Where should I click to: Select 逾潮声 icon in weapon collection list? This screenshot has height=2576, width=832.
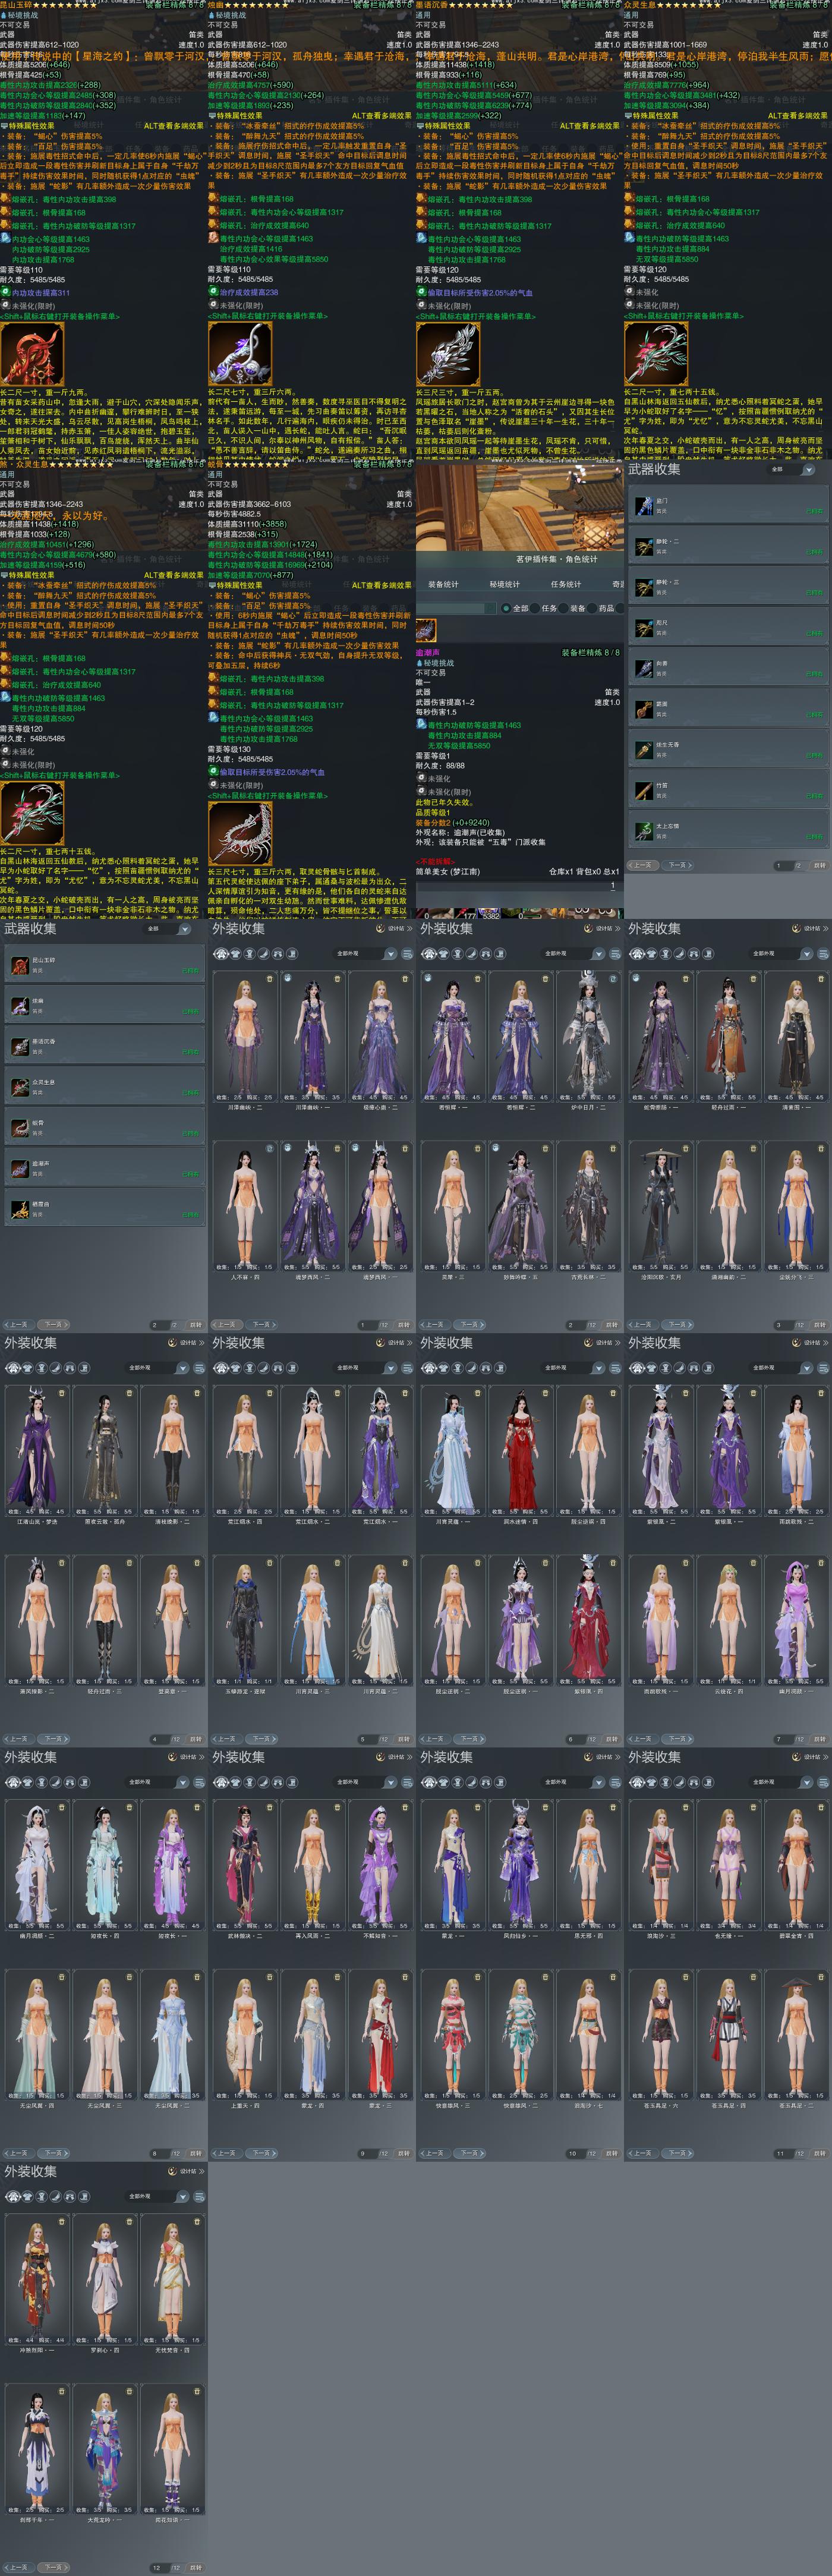tap(19, 1169)
